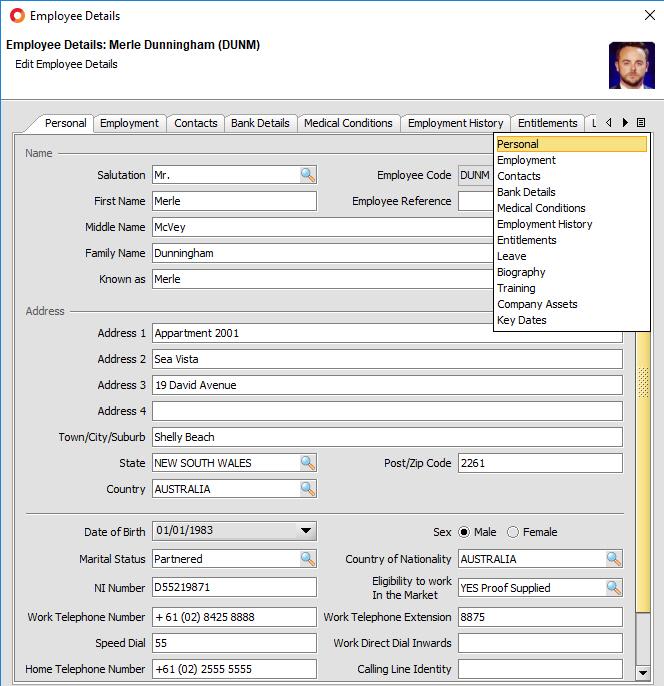This screenshot has width=664, height=686.
Task: Toggle the tab list menu button
Action: click(x=641, y=123)
